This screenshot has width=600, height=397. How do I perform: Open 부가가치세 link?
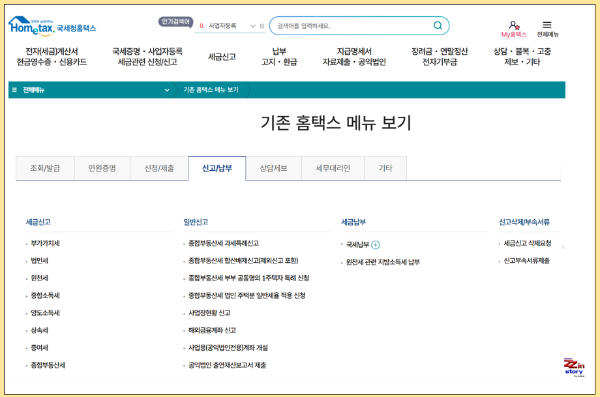(x=45, y=243)
